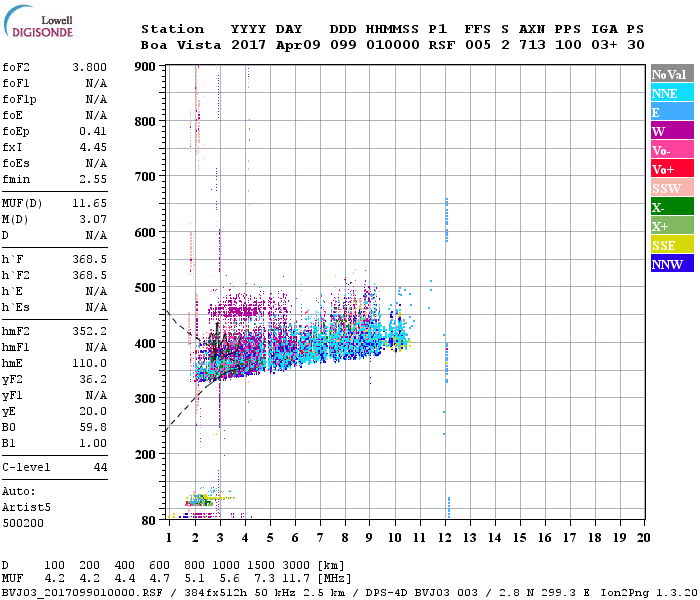Click the 12 MHz frequency axis label
The image size is (700, 600).
click(x=445, y=538)
